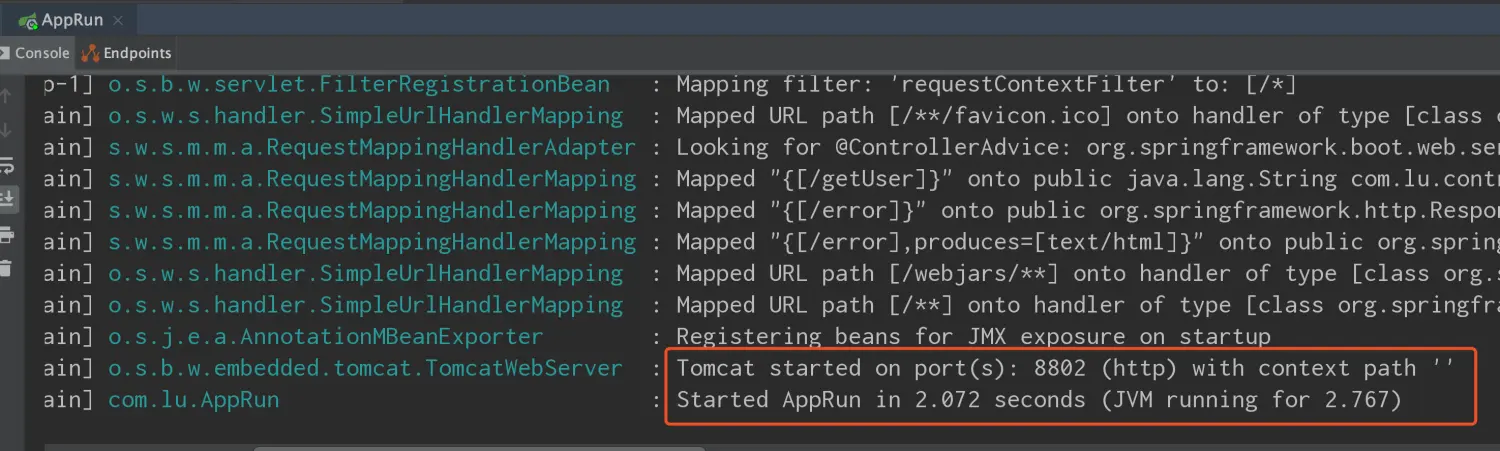The height and width of the screenshot is (451, 1500).
Task: Click the Mapped "{[/error]}" onto public message
Action: tap(1088, 211)
